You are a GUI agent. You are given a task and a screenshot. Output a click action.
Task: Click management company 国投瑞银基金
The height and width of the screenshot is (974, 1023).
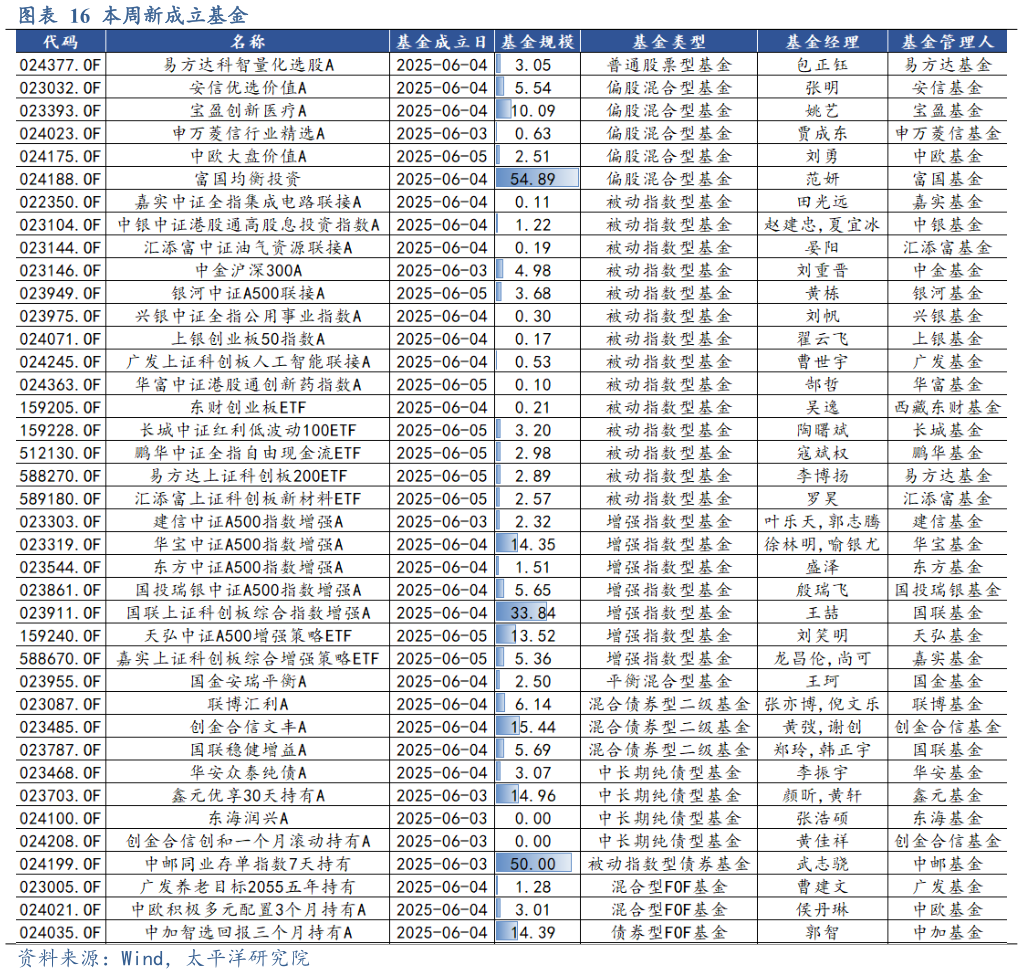click(x=947, y=590)
